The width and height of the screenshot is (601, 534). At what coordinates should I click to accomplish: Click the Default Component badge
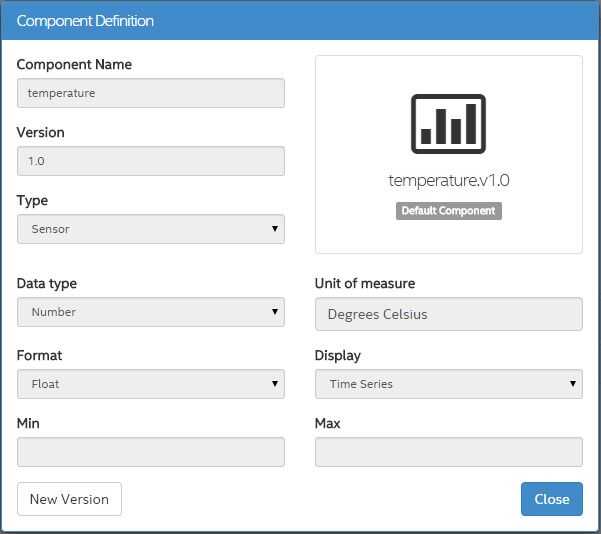448,211
